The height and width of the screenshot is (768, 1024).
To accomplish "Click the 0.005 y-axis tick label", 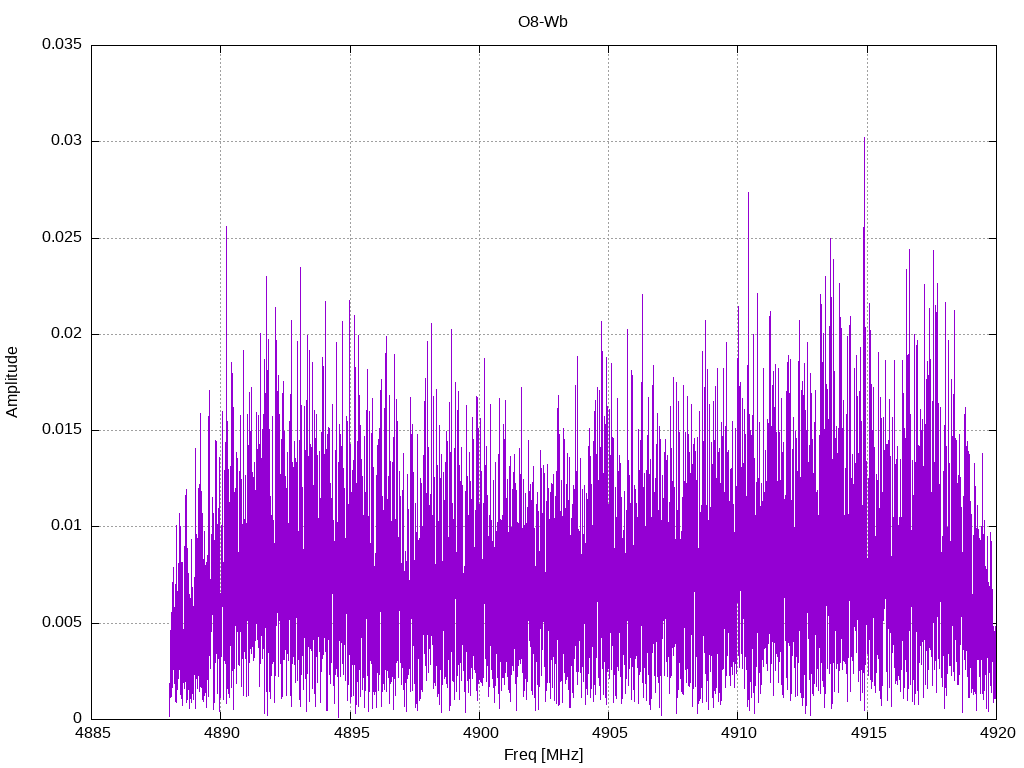I will click(61, 623).
